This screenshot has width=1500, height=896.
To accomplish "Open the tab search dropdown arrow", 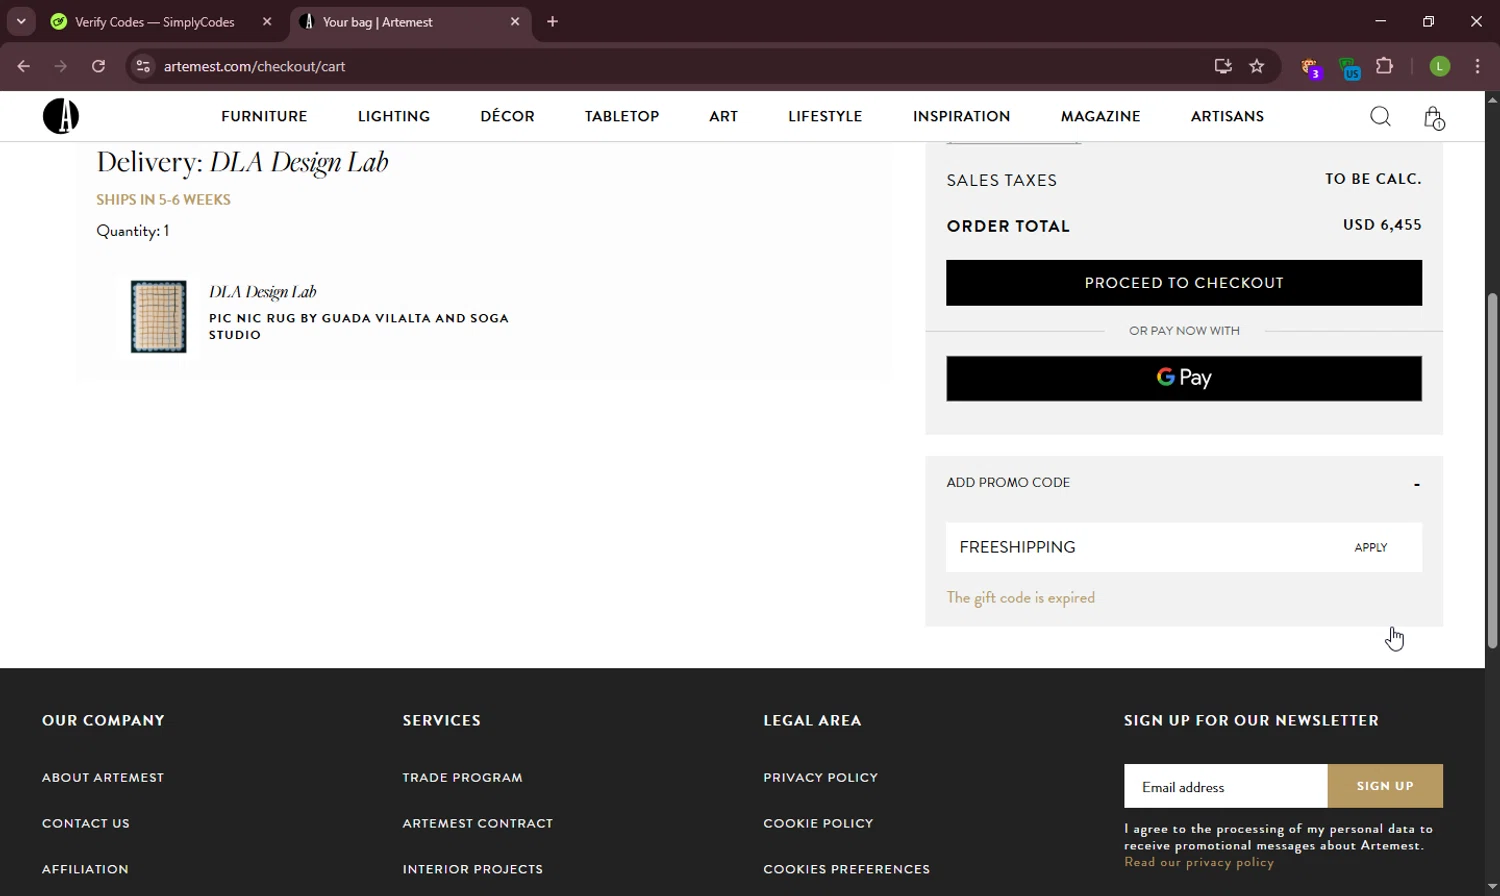I will [x=21, y=21].
